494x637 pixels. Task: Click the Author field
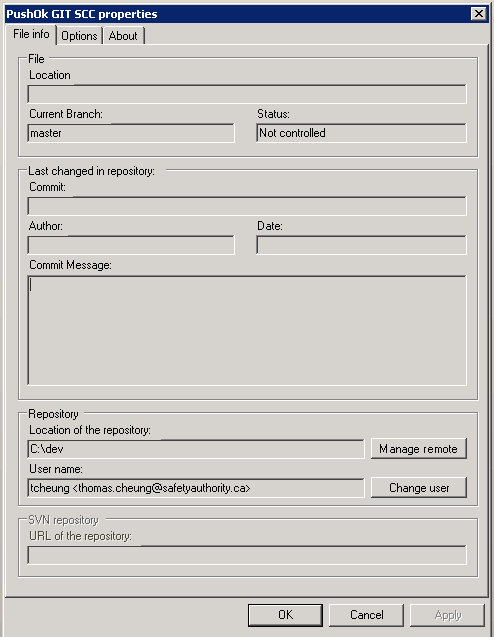point(131,245)
